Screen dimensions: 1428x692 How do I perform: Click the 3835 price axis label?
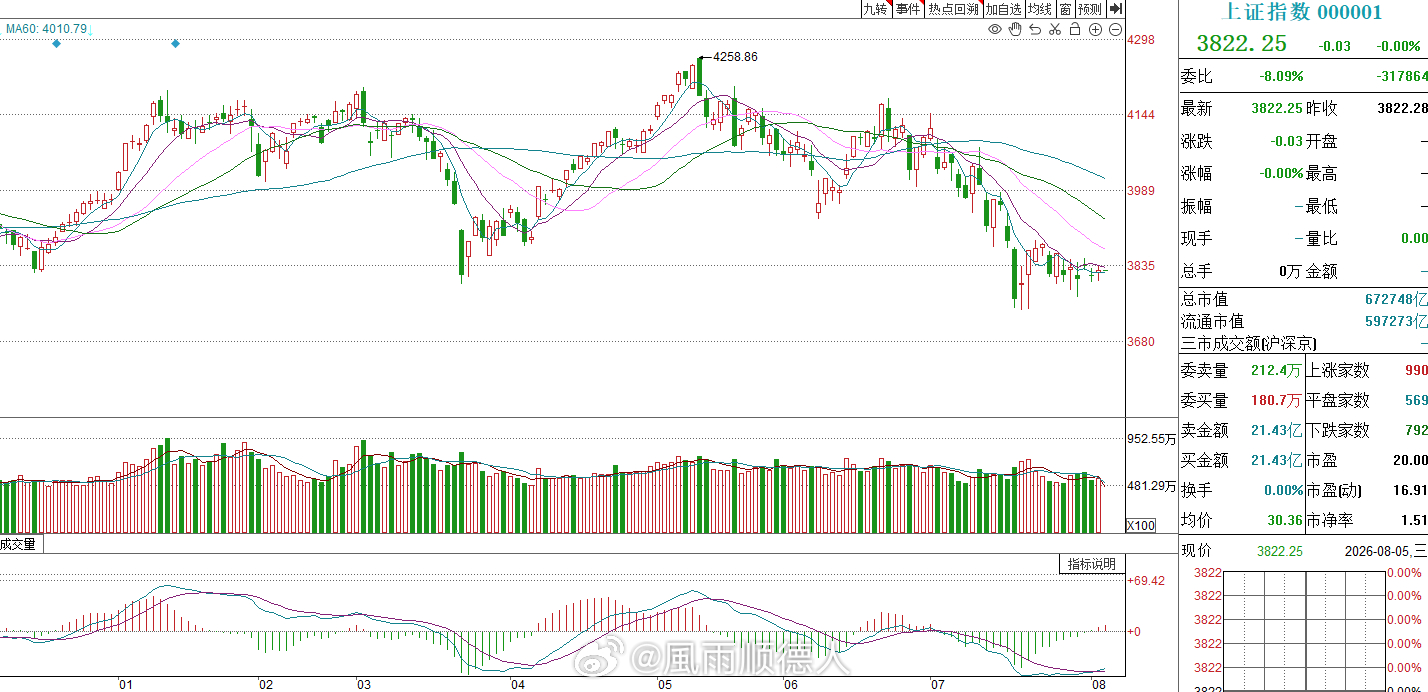click(1141, 266)
